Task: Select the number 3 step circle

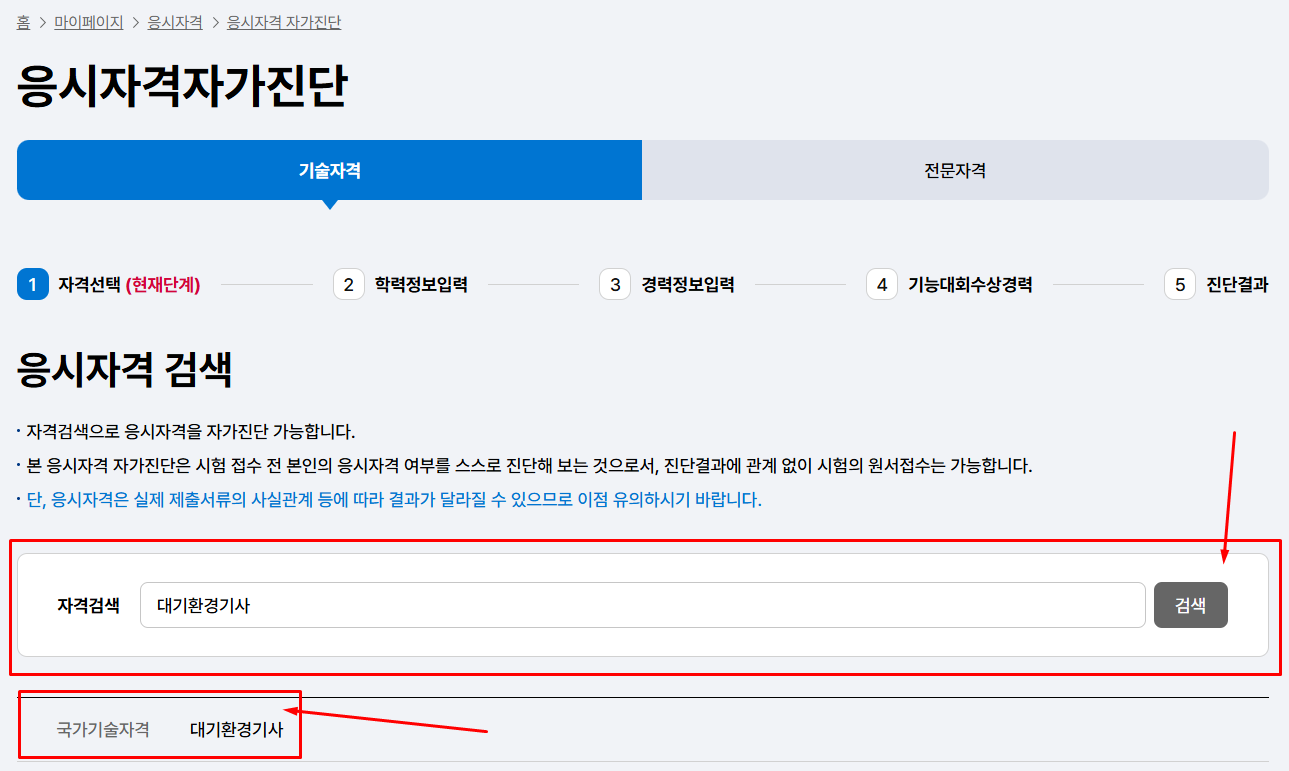Action: pos(614,284)
